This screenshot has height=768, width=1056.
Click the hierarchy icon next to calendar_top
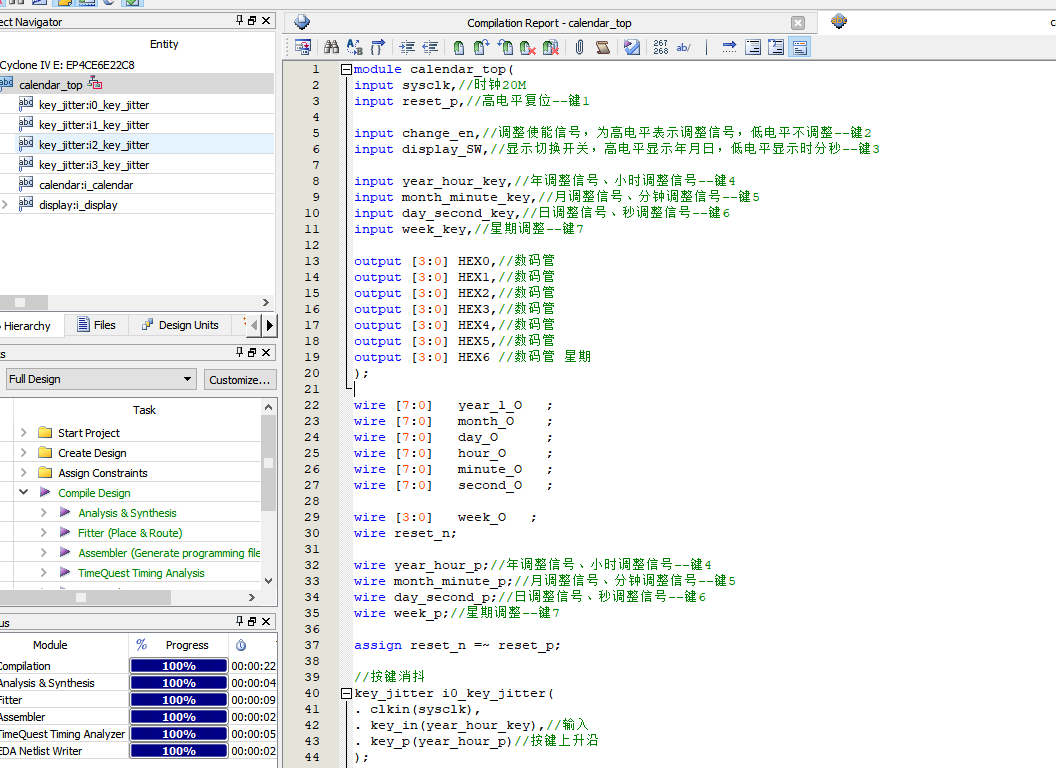pyautogui.click(x=95, y=84)
